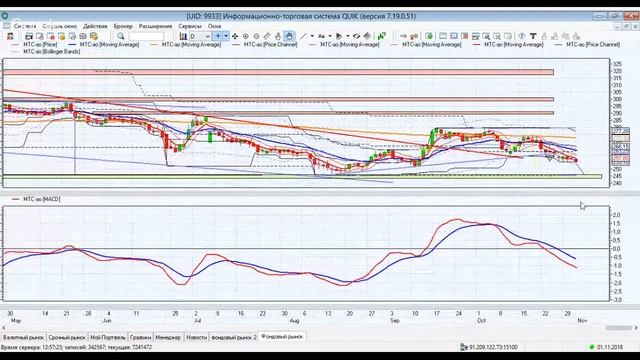Switch to Срочный рынок tab
The height and width of the screenshot is (360, 640).
coord(67,338)
